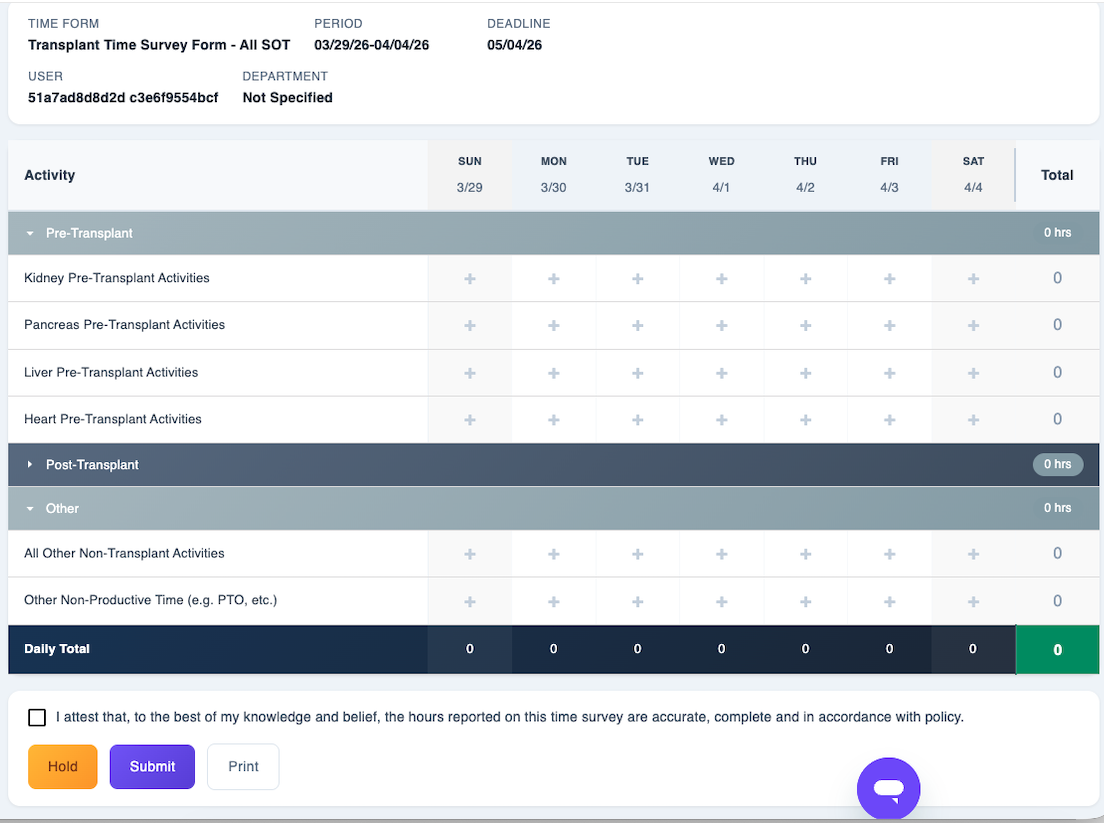Add Other Non-Productive Time for Tuesday 3/31
The width and height of the screenshot is (1104, 823).
pos(637,601)
